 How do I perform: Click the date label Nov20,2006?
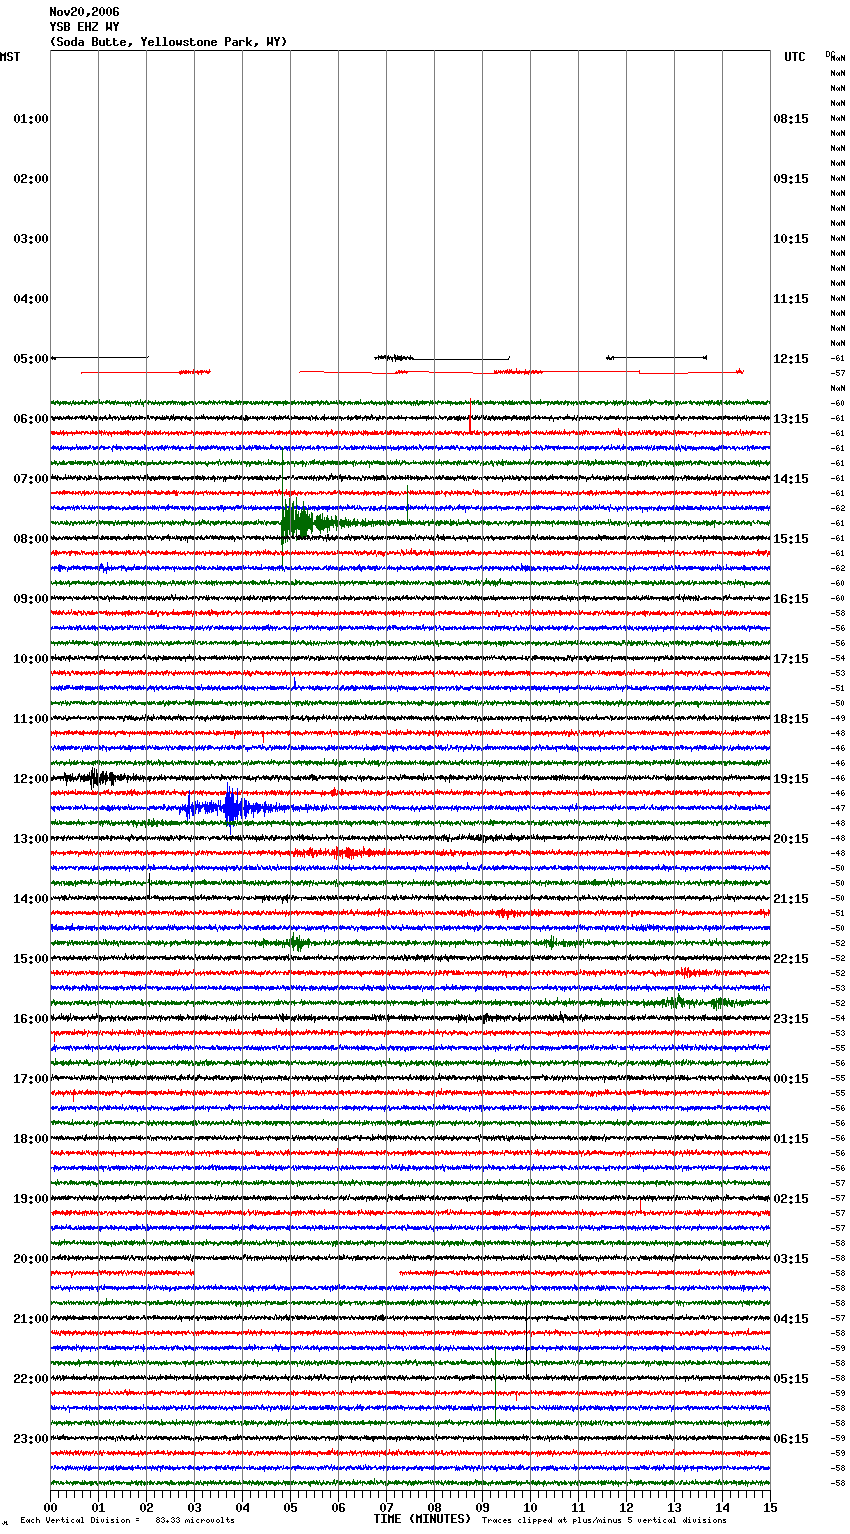(x=84, y=12)
